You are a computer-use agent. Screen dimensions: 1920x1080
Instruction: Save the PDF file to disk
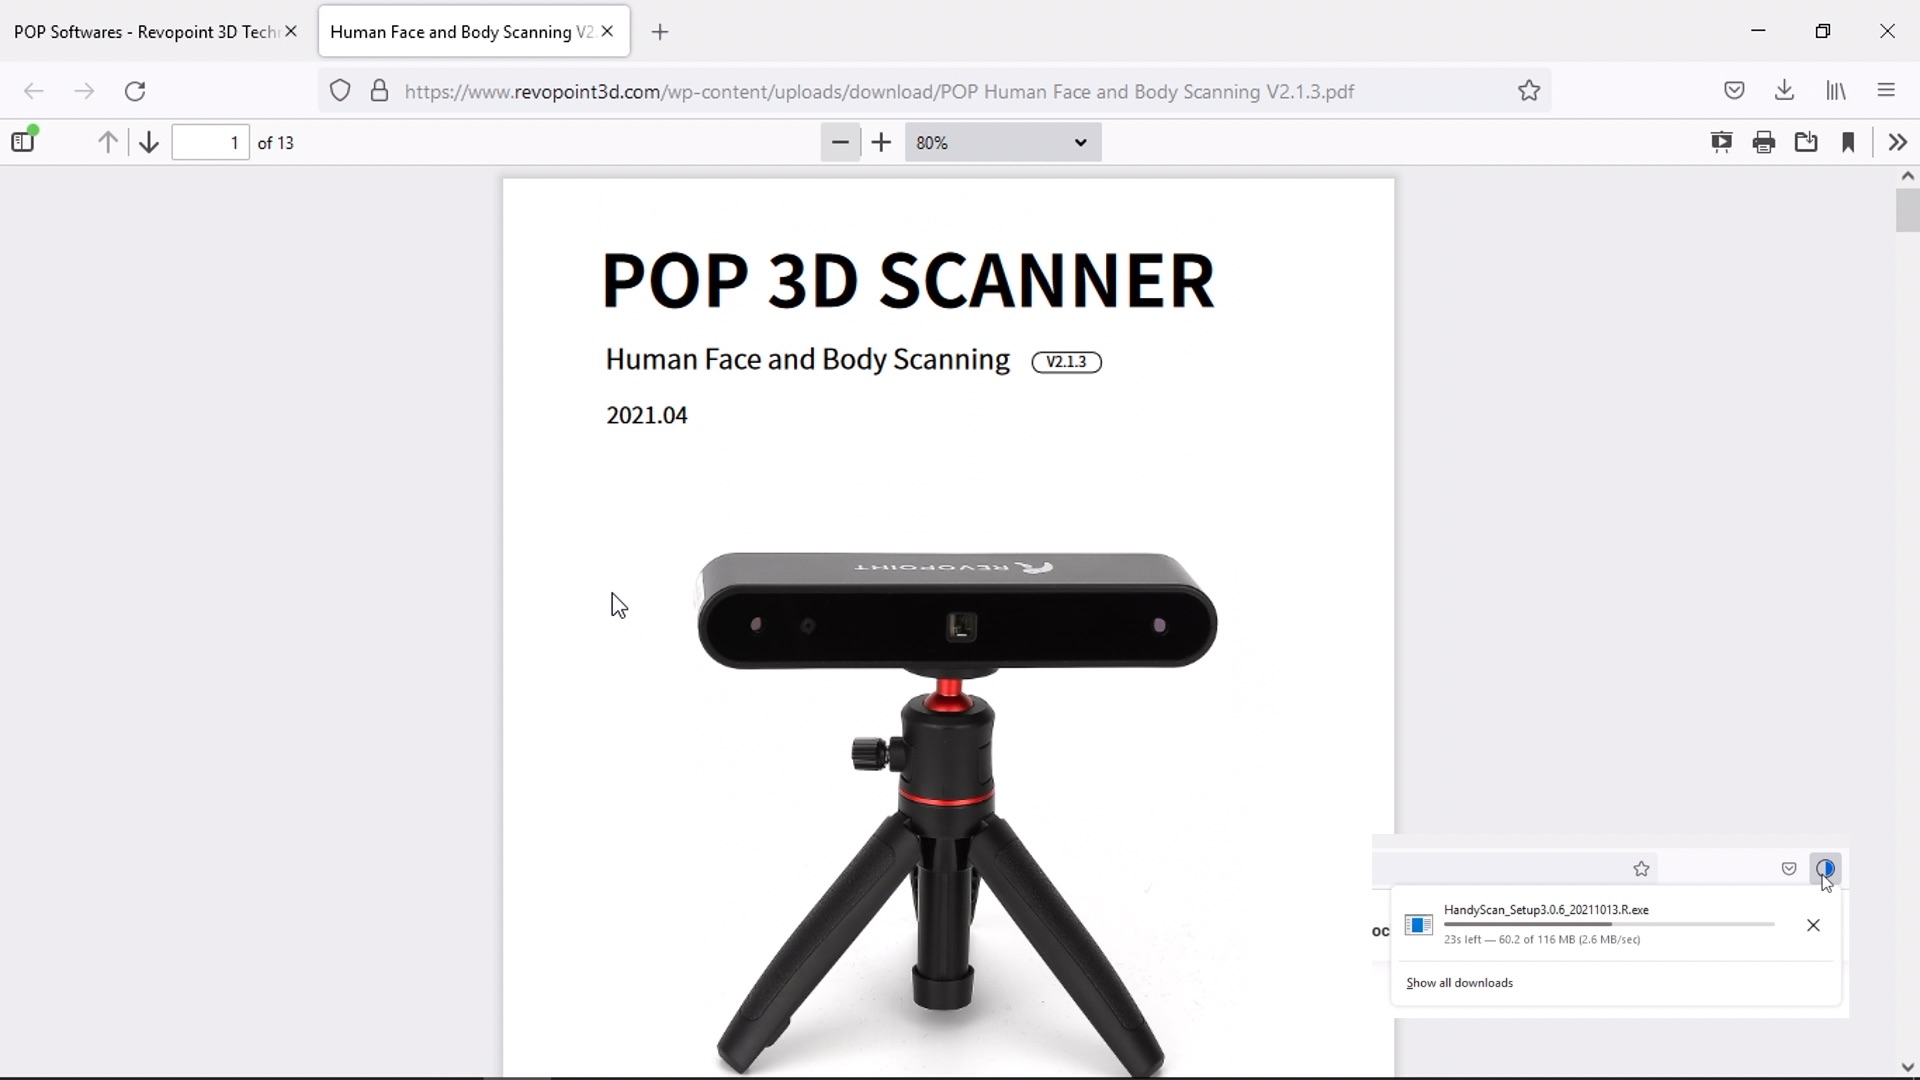point(1806,142)
